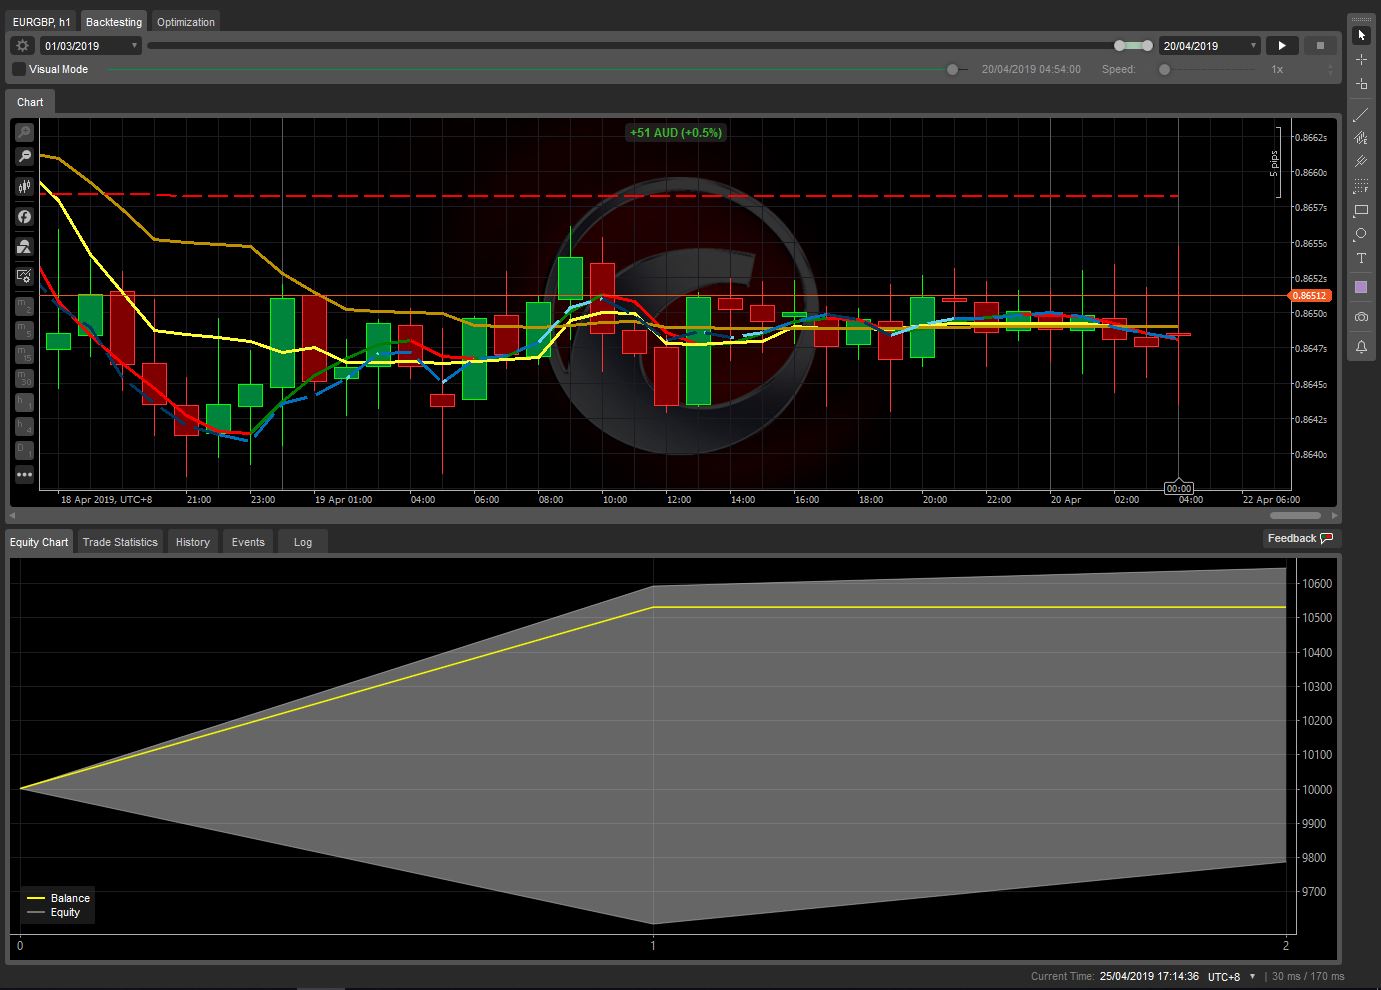Open the candlestick chart type selector
Image resolution: width=1381 pixels, height=990 pixels.
pos(24,187)
